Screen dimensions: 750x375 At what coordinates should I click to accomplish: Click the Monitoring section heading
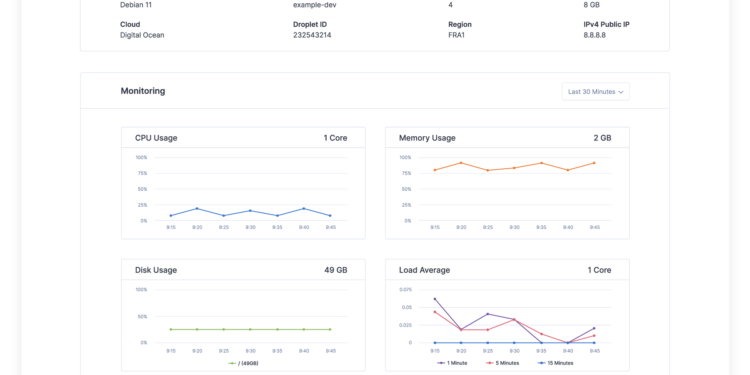(x=143, y=91)
